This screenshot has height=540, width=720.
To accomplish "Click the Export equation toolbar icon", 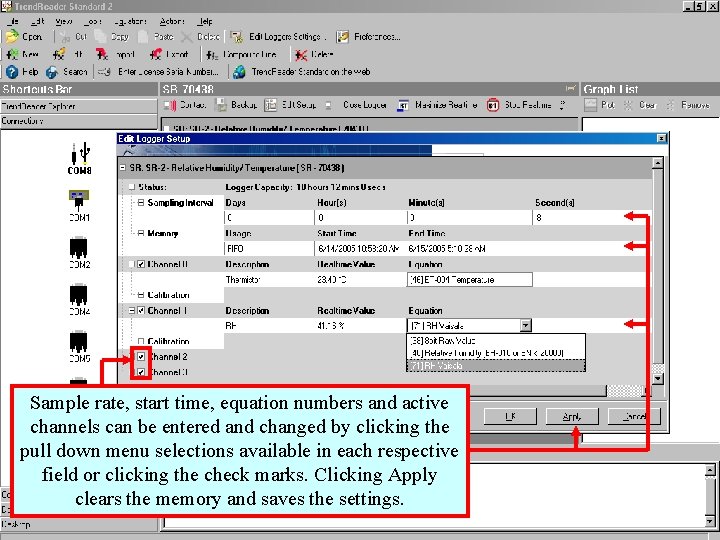I will click(156, 55).
